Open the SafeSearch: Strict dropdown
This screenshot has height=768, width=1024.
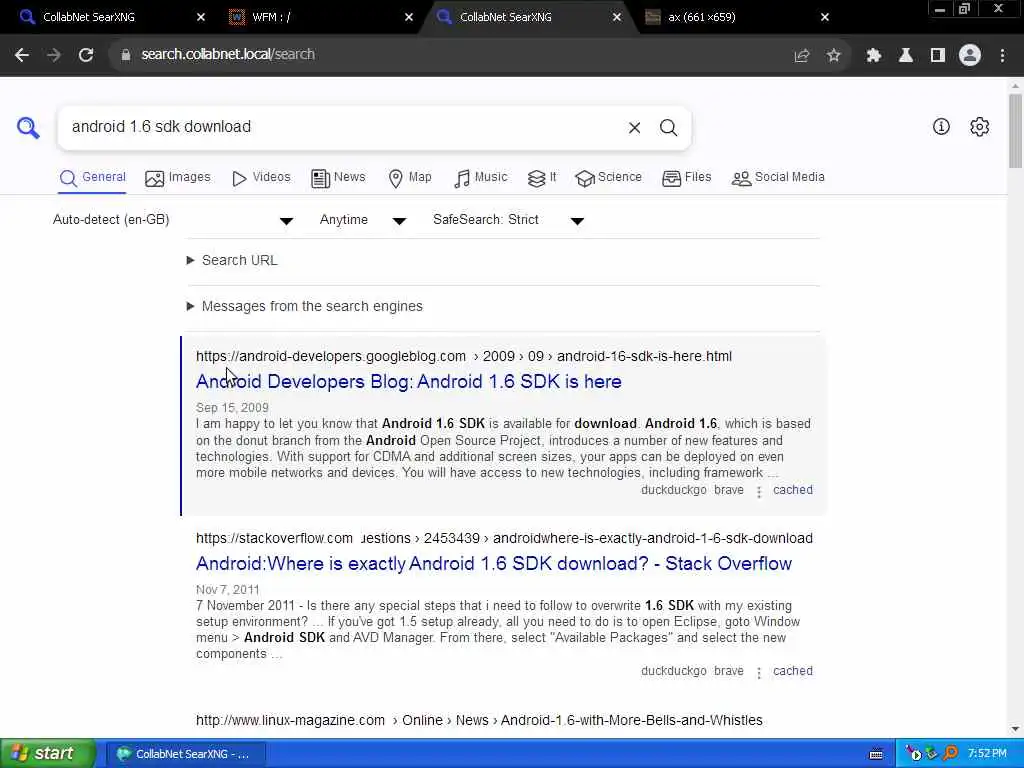(508, 220)
